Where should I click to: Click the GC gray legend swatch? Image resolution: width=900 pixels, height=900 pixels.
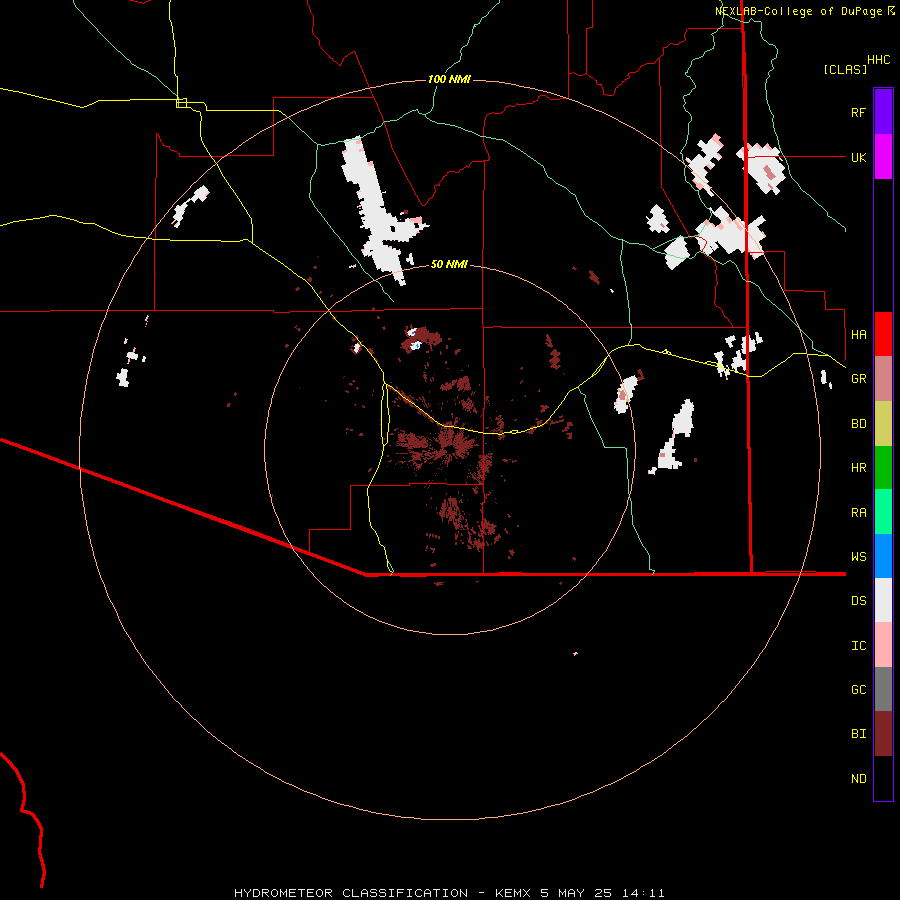pyautogui.click(x=883, y=689)
